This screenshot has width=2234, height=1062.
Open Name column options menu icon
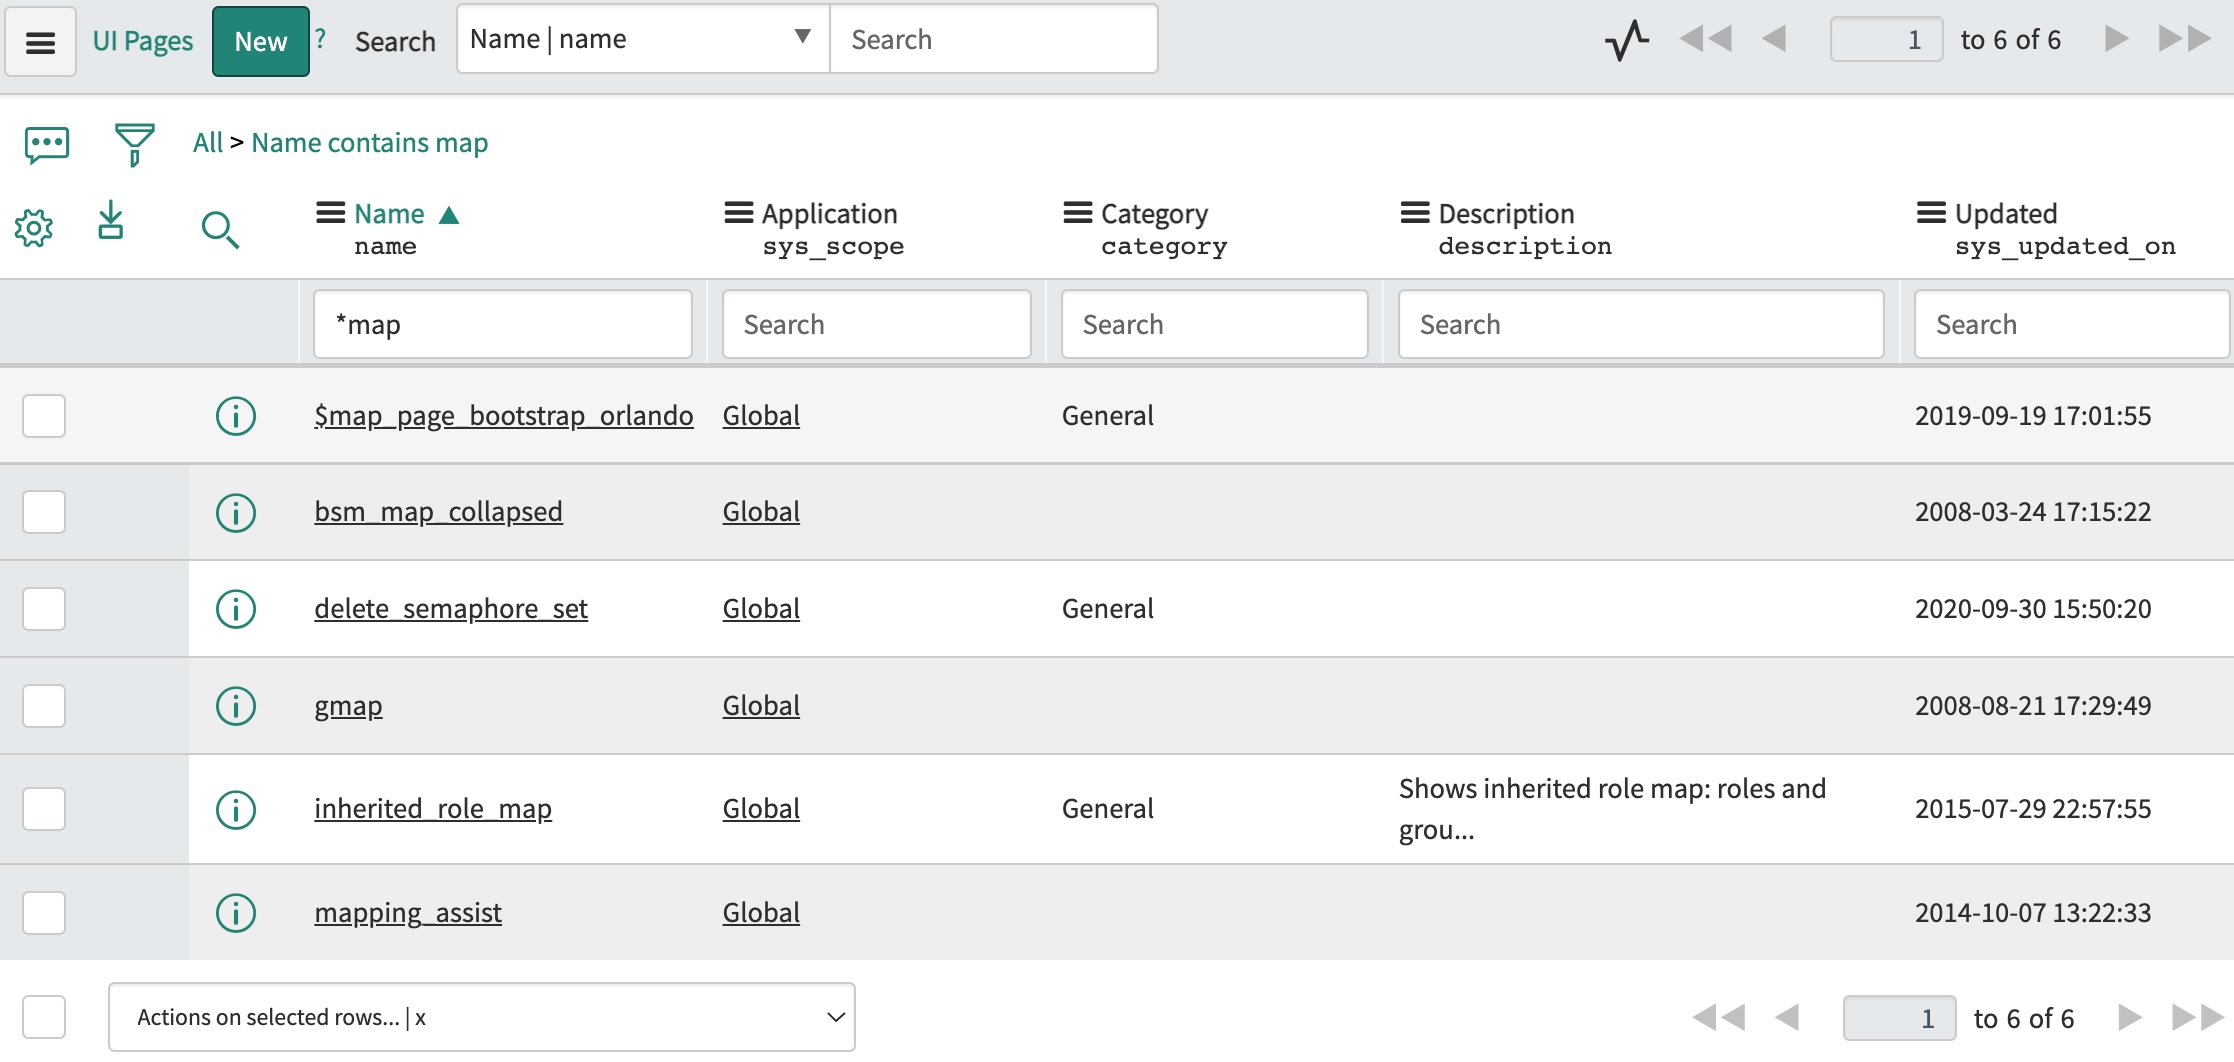[331, 213]
